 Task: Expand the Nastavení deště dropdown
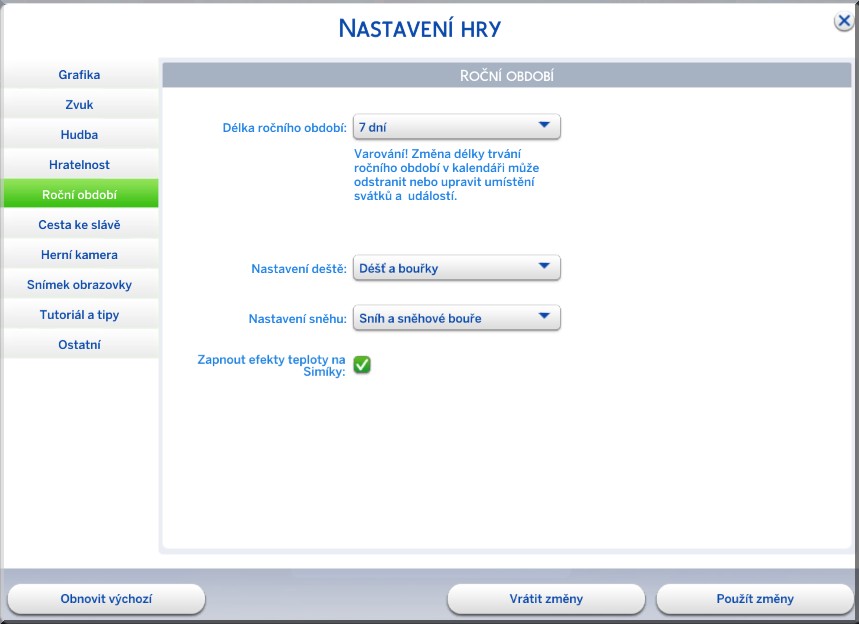coord(457,268)
